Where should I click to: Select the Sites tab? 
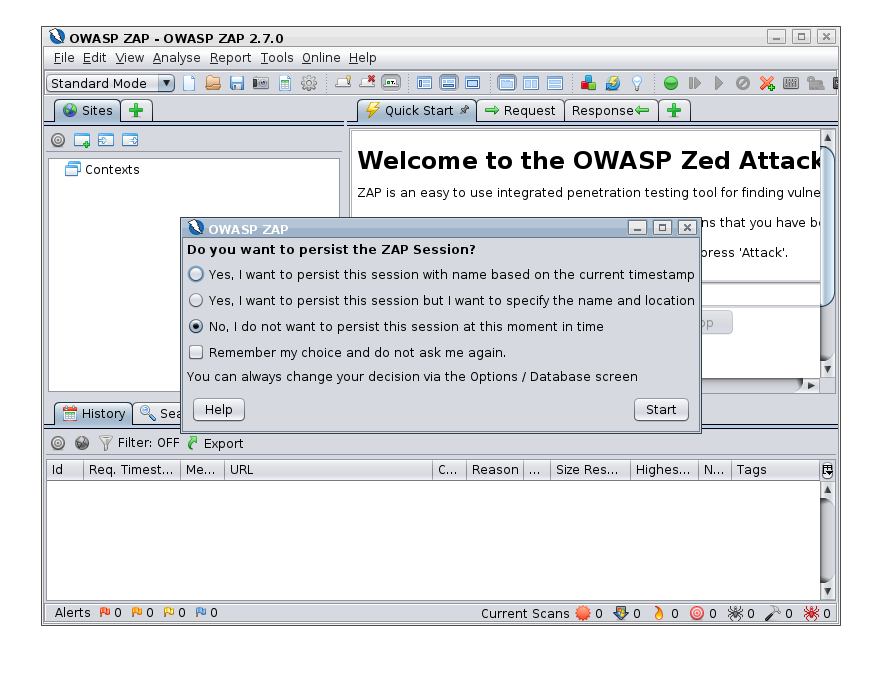[88, 111]
